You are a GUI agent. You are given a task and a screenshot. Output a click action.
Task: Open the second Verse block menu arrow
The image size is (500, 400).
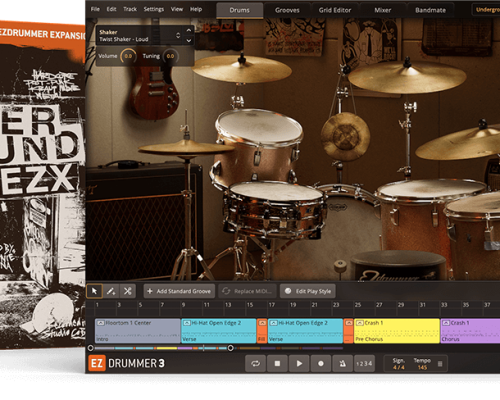tap(274, 323)
